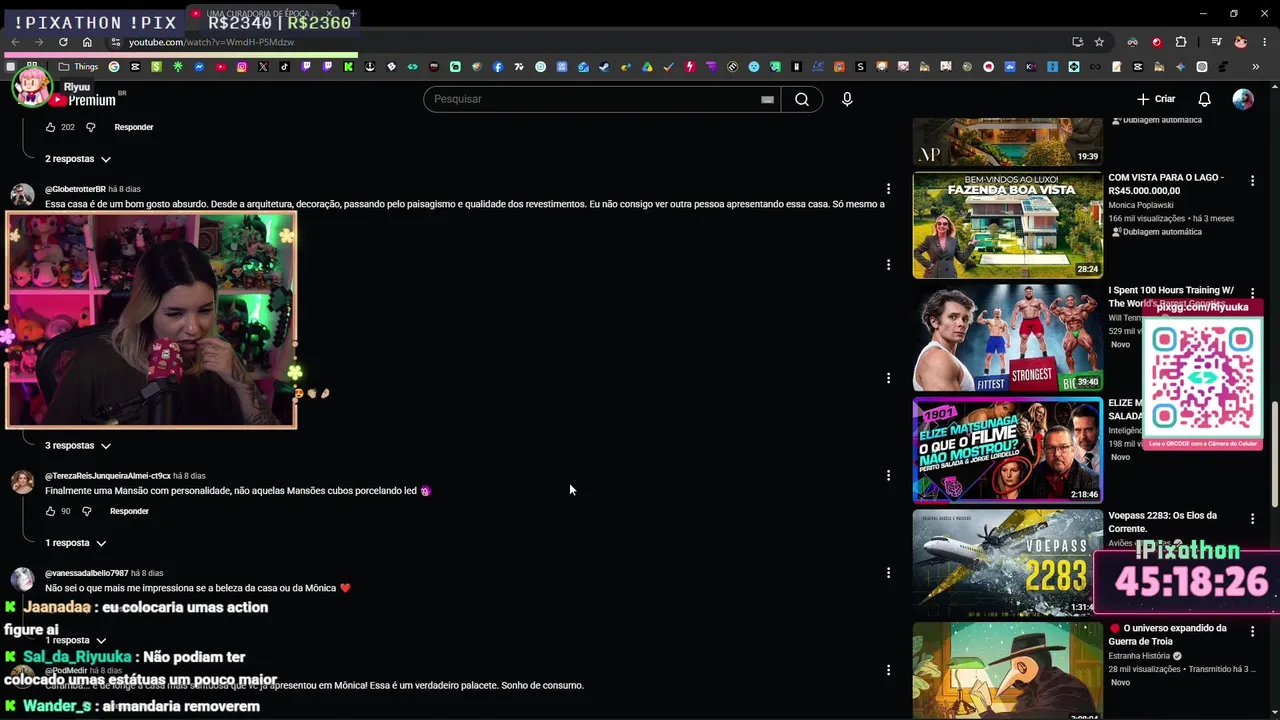Viewport: 1280px width, 720px height.
Task: Open the on-screen keyboard in the search box
Action: pos(767,99)
